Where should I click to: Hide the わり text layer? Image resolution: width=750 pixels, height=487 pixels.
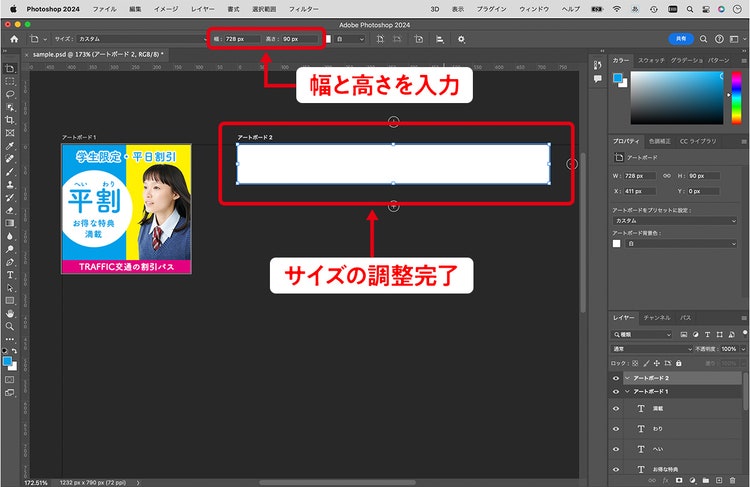point(616,429)
